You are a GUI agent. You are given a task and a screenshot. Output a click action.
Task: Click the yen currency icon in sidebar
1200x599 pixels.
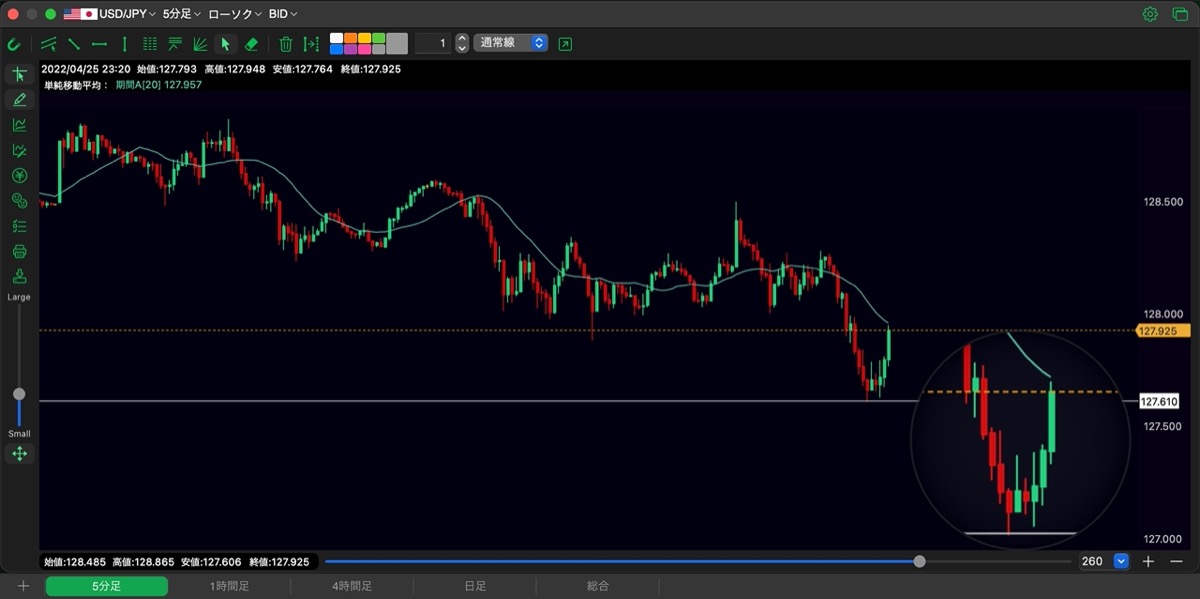click(19, 175)
